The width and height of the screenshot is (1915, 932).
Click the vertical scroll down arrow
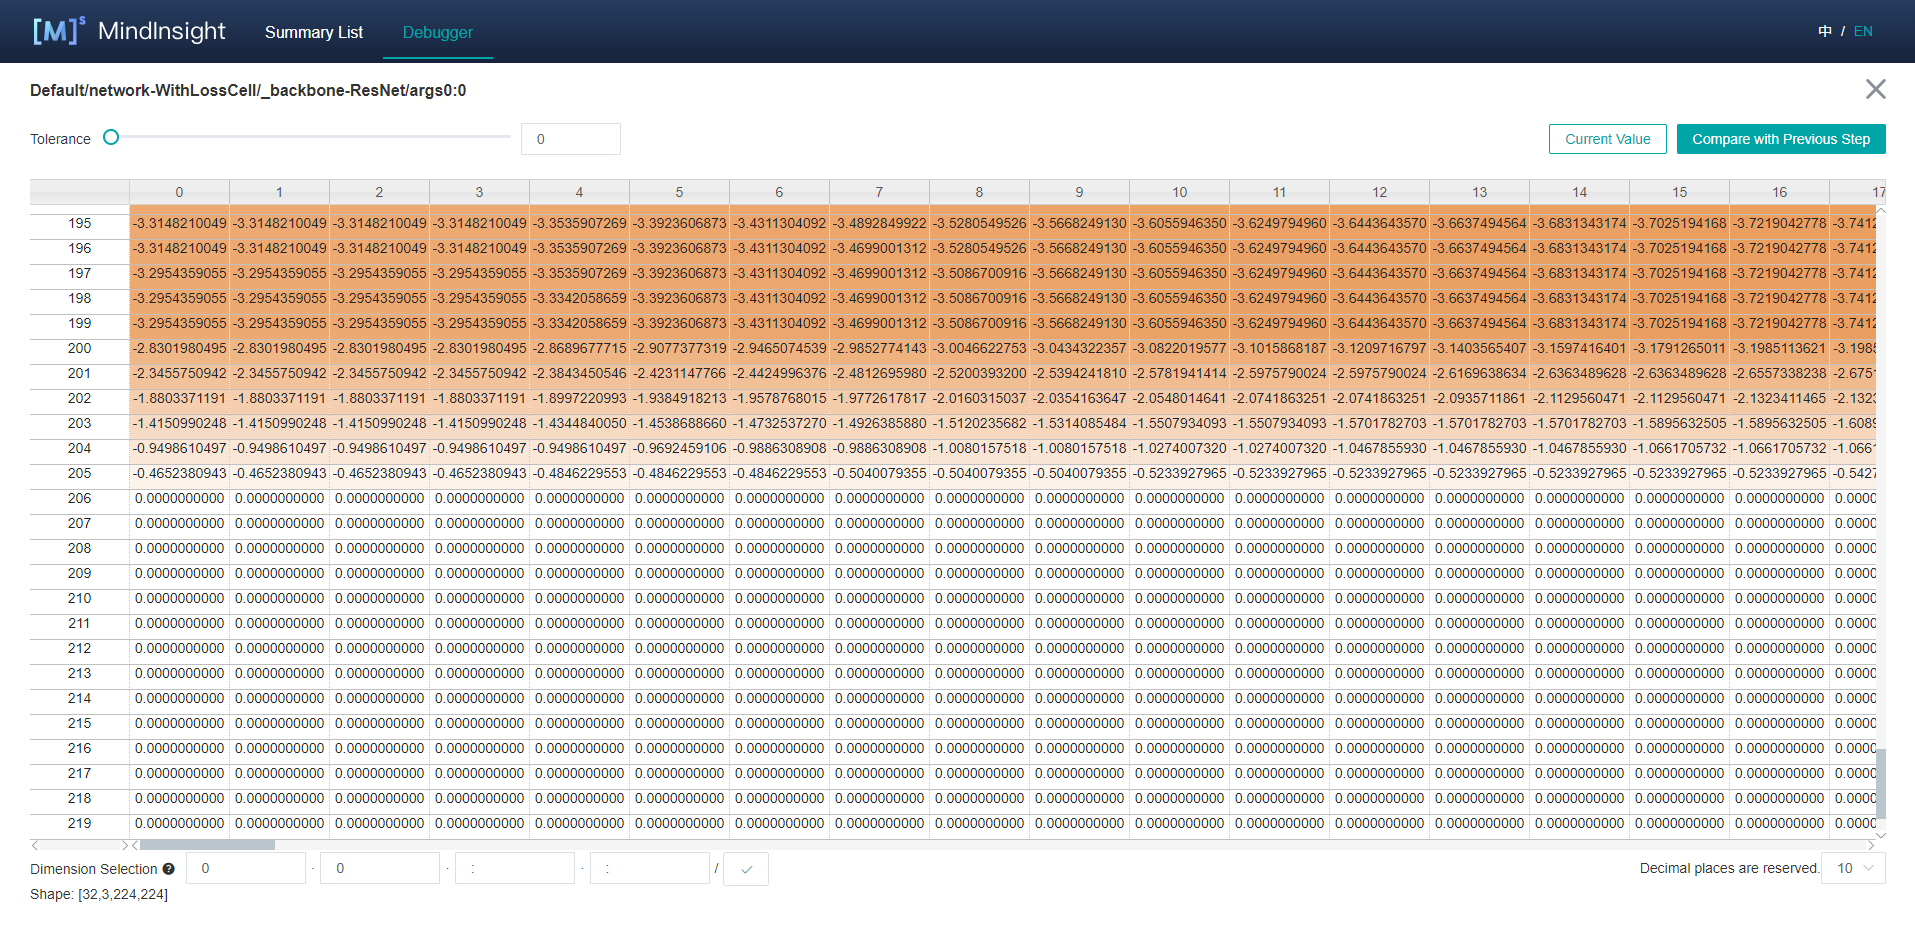point(1881,835)
